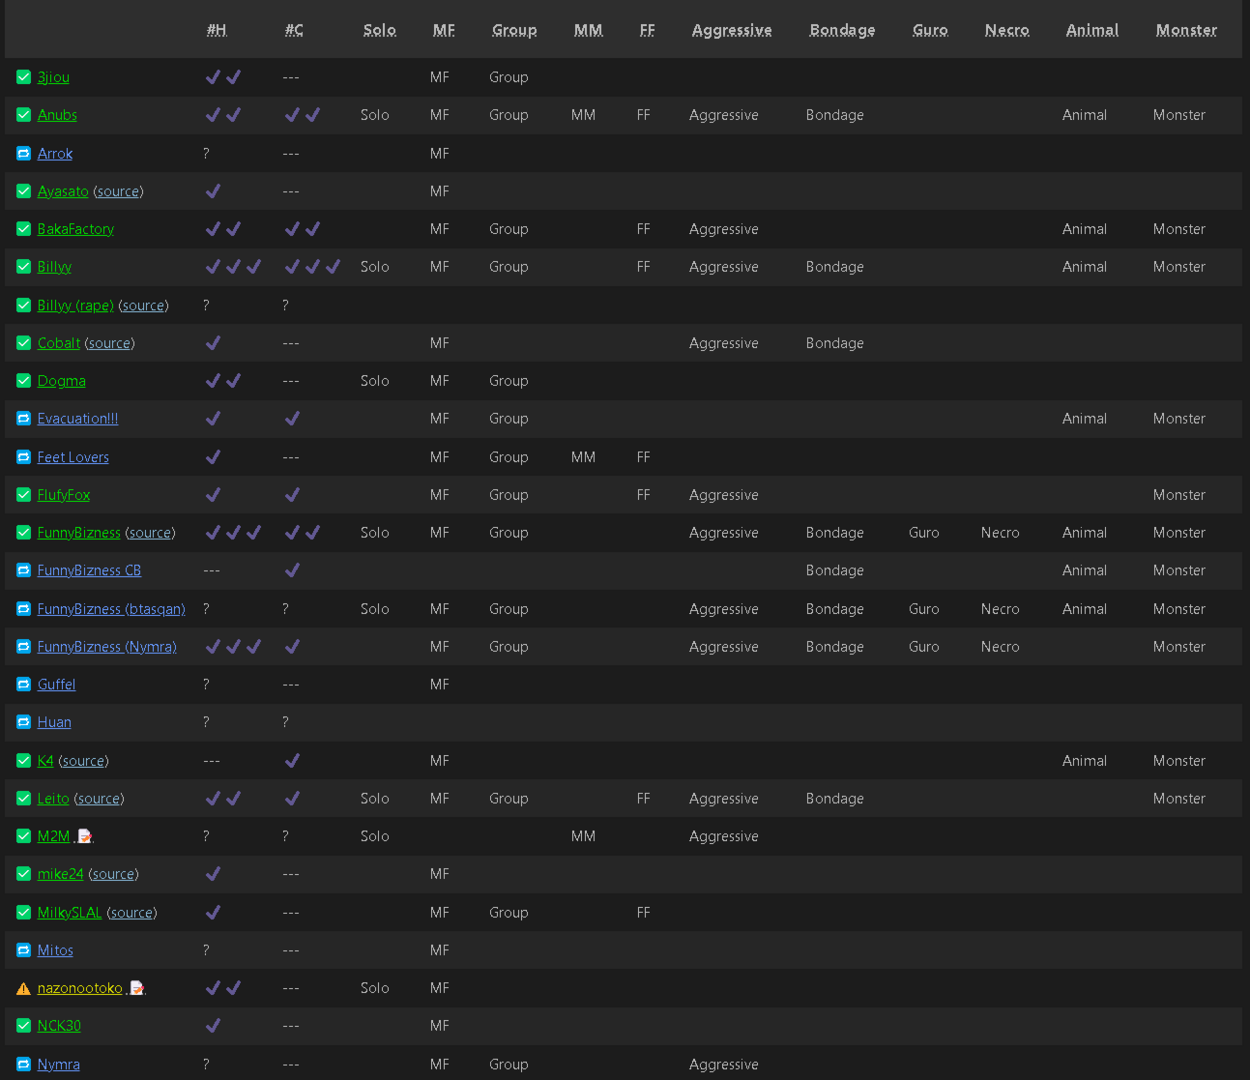Click the Animal cell in K4 row

coord(1085,761)
